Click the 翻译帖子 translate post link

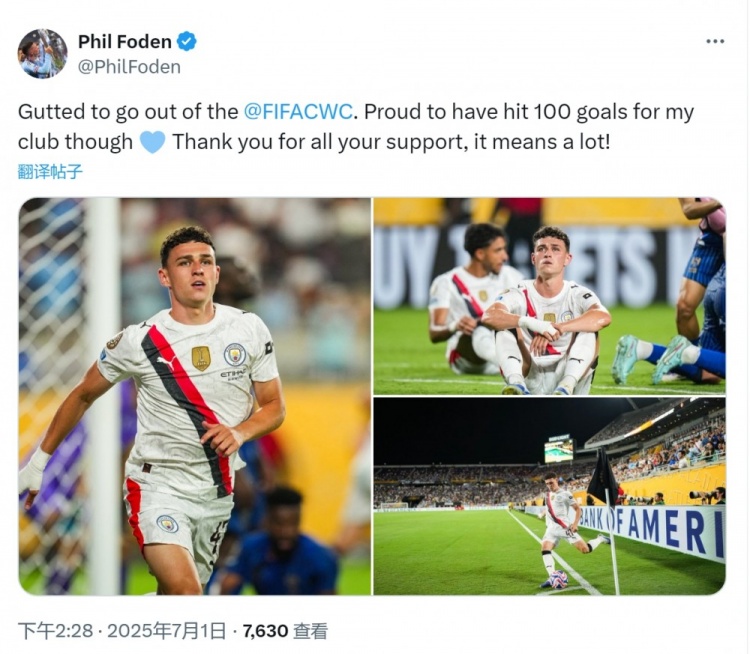pos(50,171)
